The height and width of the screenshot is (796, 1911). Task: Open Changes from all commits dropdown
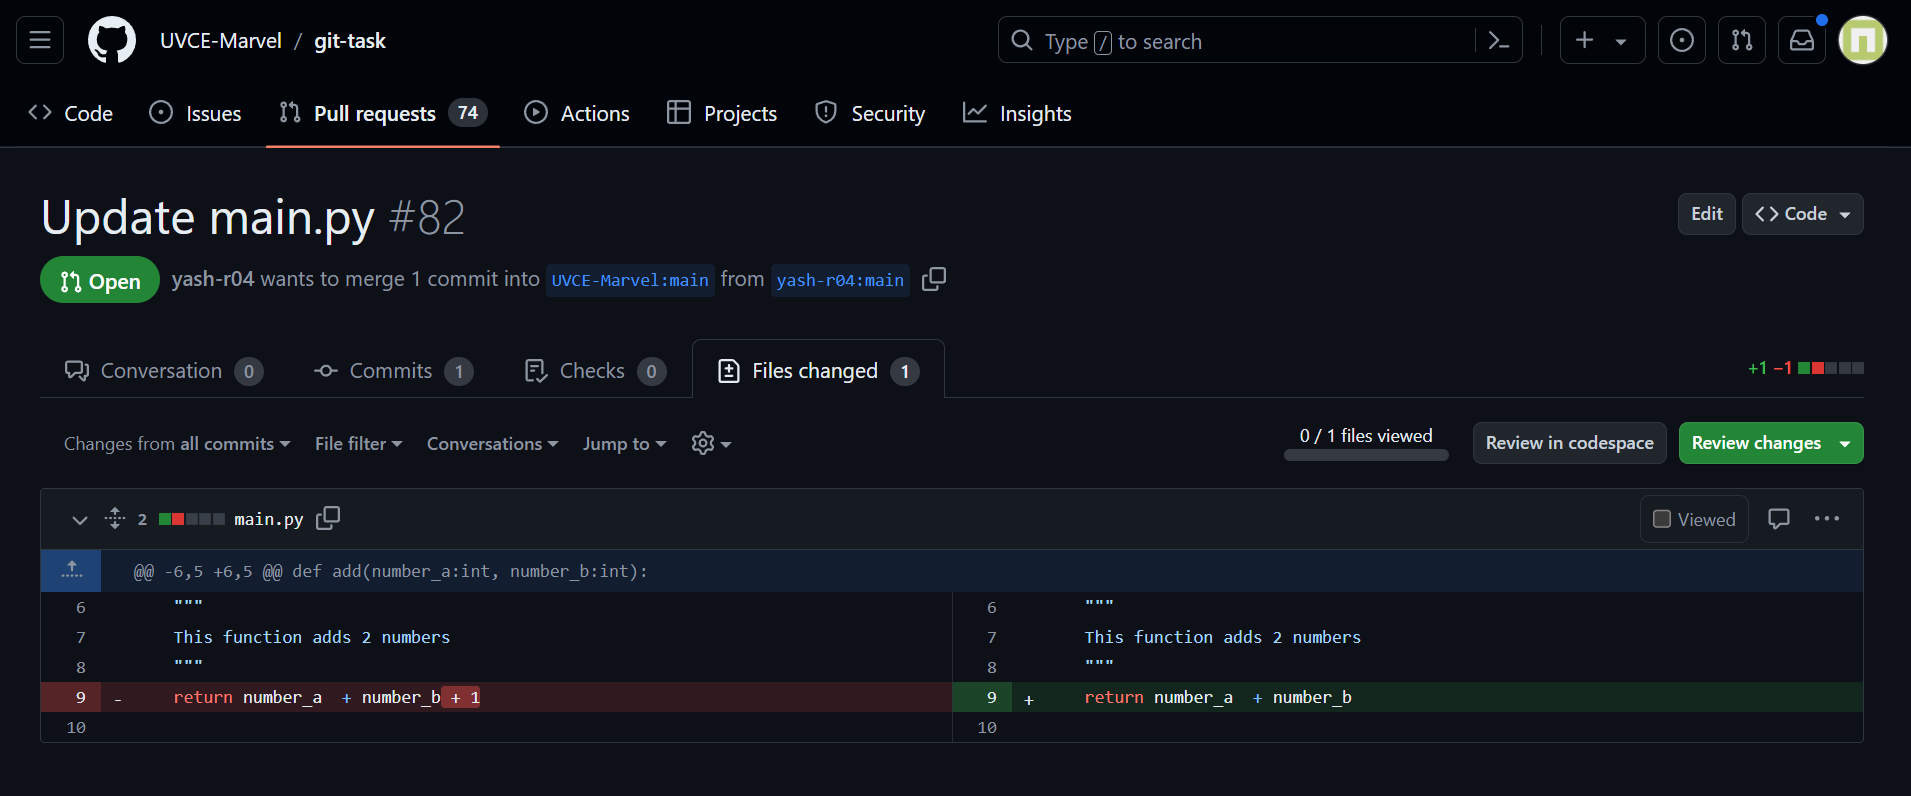click(177, 443)
